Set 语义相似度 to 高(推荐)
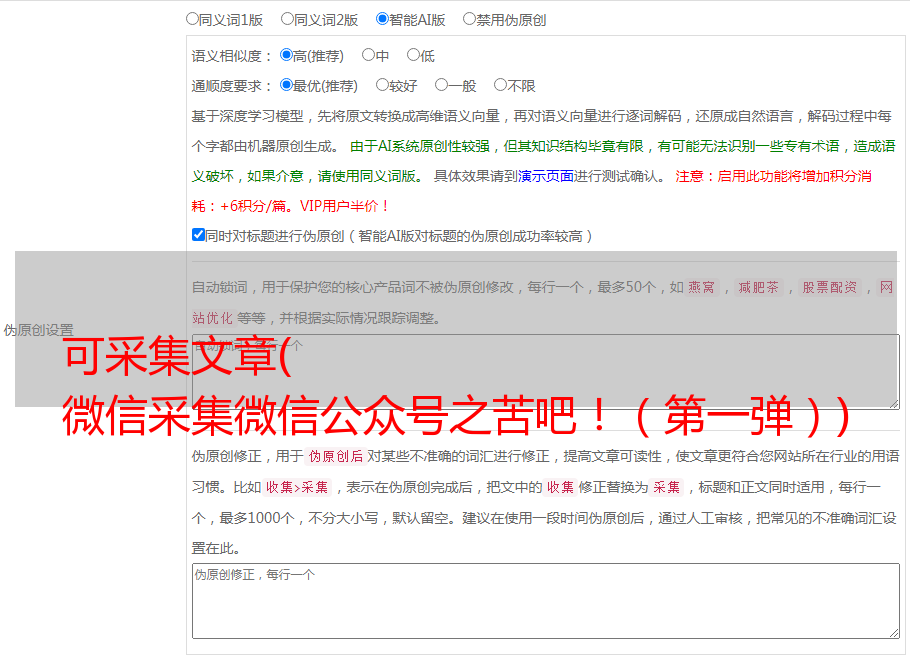 (286, 55)
